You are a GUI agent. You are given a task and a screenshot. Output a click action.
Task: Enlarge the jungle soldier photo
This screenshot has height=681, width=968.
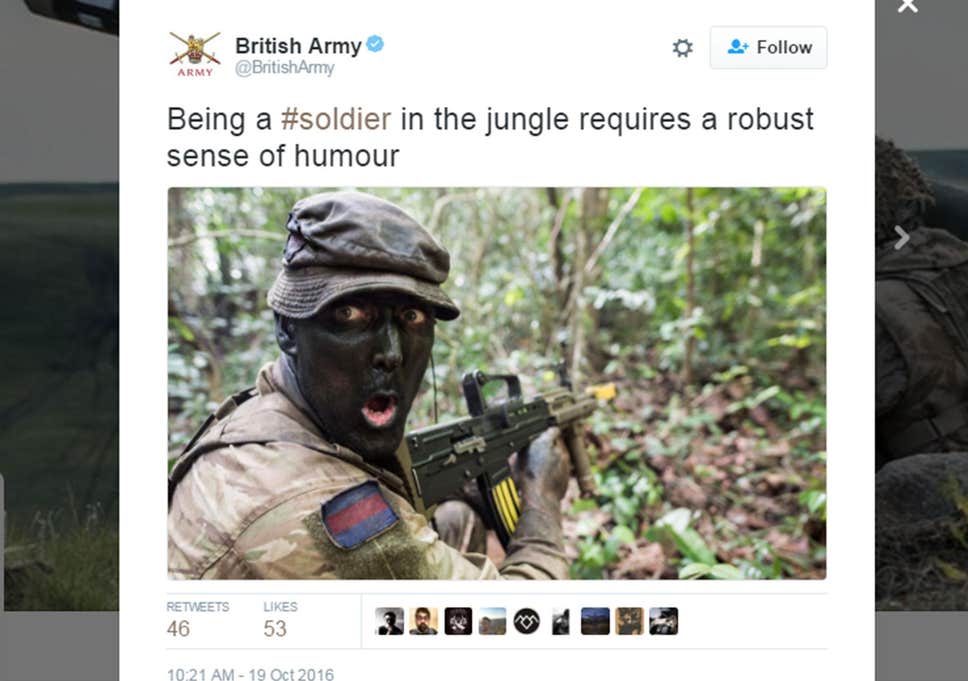pos(496,383)
